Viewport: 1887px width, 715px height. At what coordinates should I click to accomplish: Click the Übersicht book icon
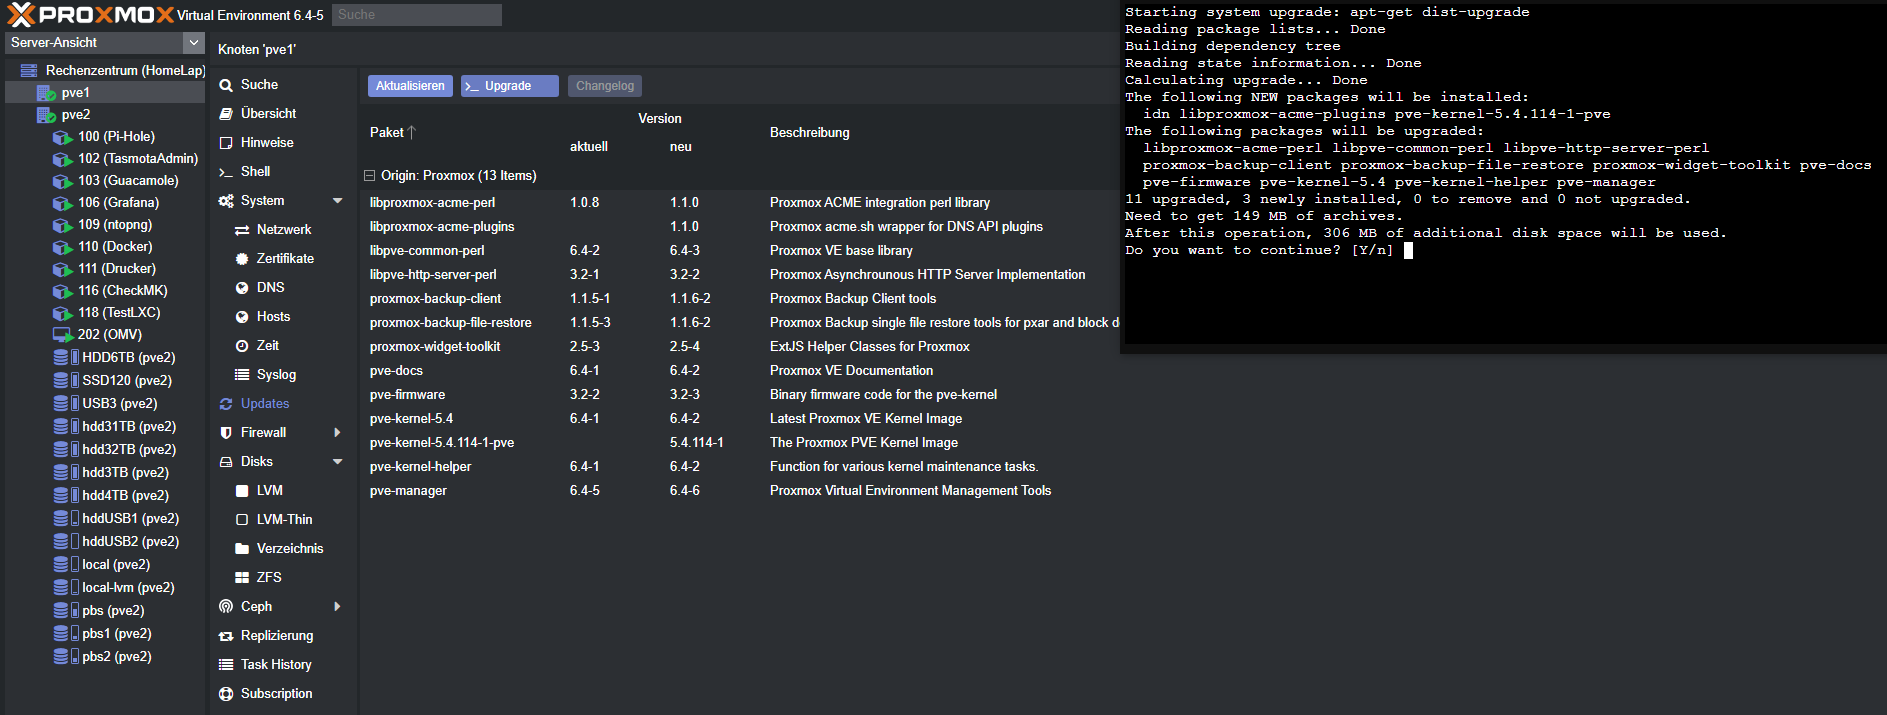coord(226,114)
